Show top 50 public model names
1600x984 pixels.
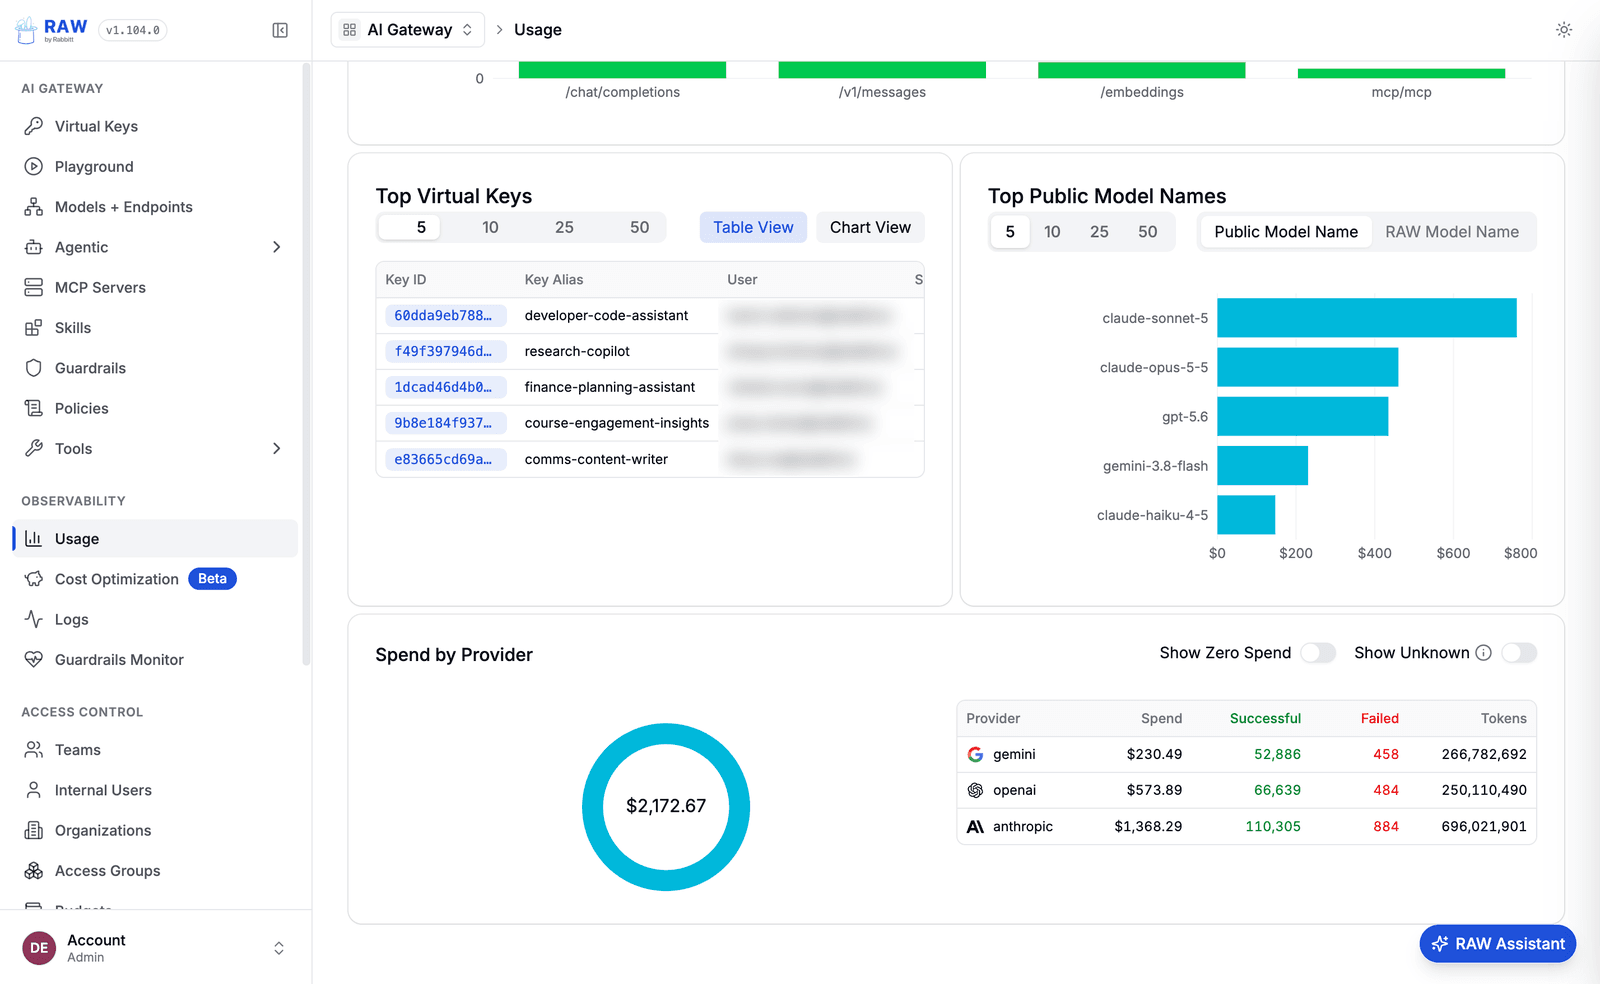[1148, 232]
